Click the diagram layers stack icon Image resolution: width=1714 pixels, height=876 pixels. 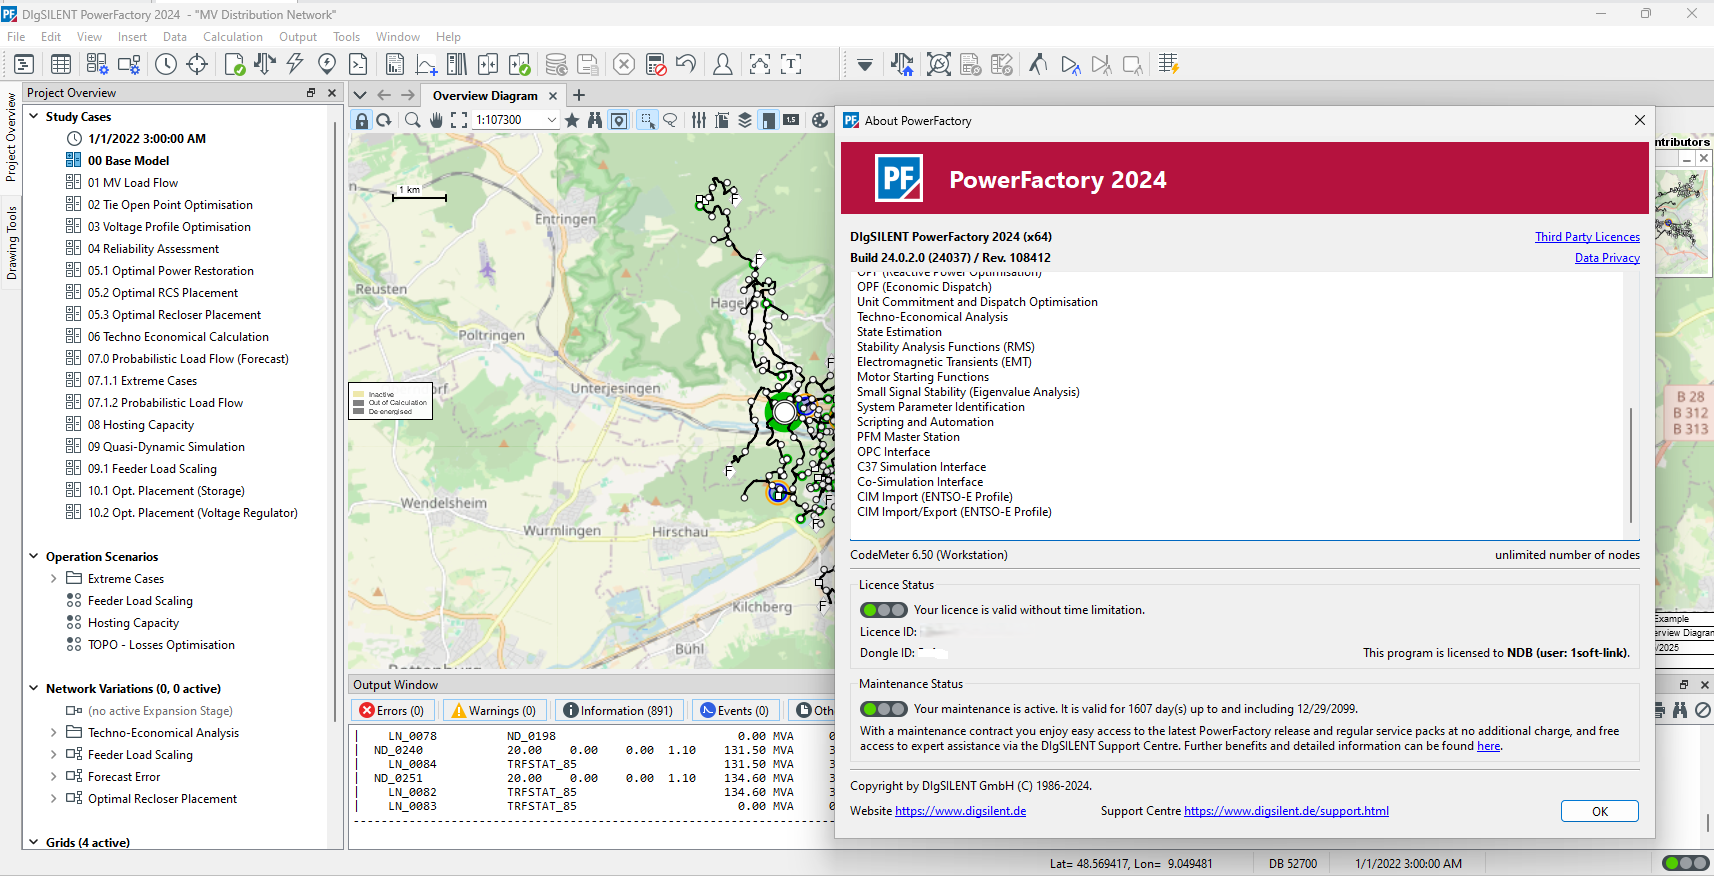point(745,120)
